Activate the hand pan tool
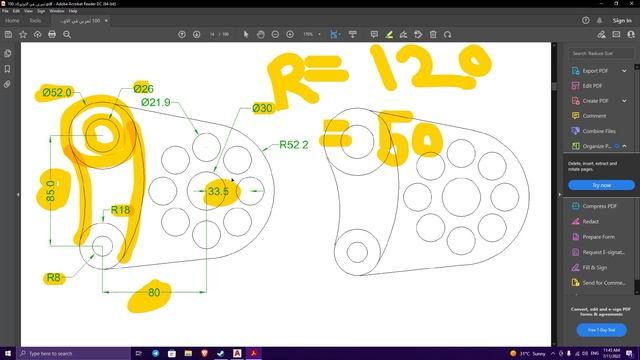 pyautogui.click(x=260, y=35)
